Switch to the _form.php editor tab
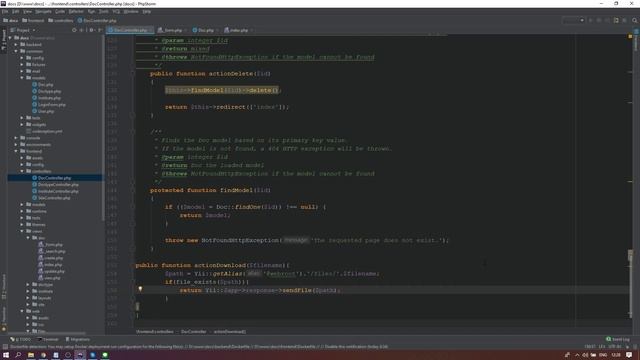 [172, 30]
